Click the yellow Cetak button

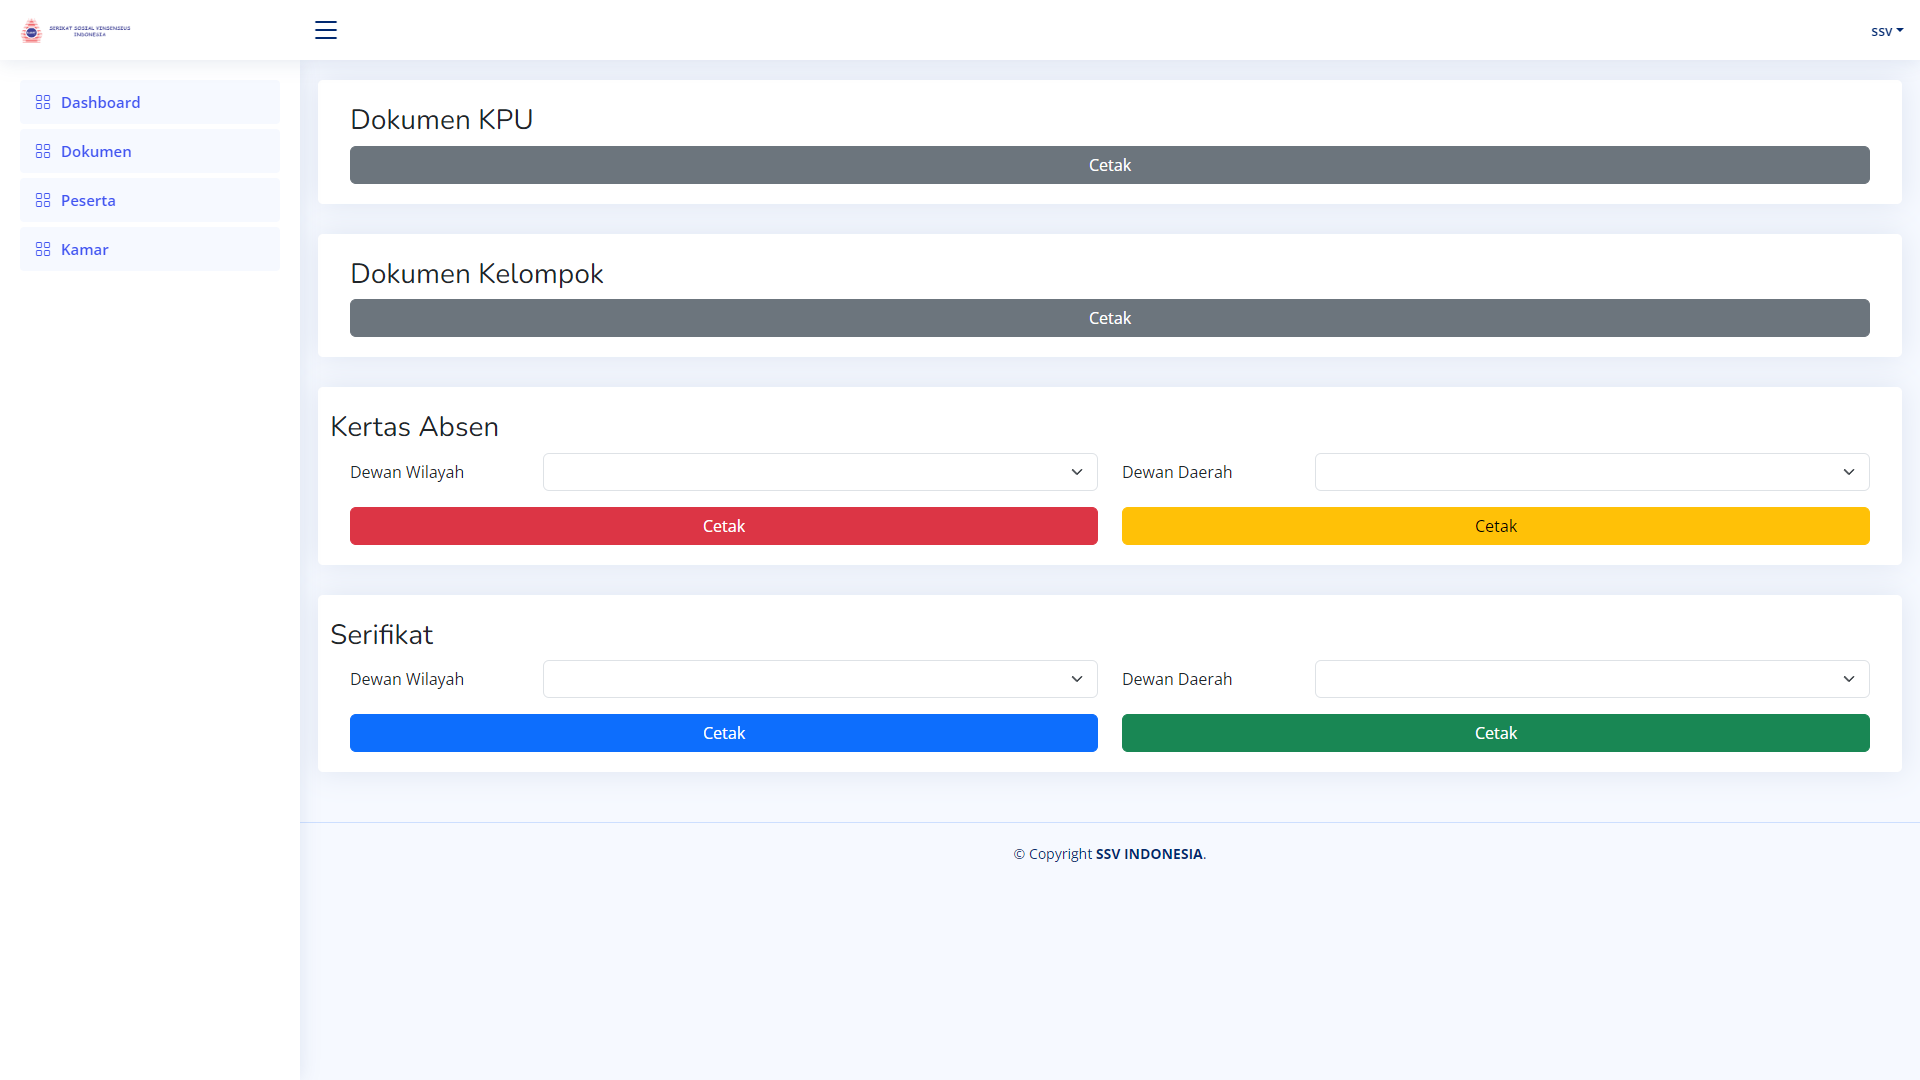[1495, 526]
